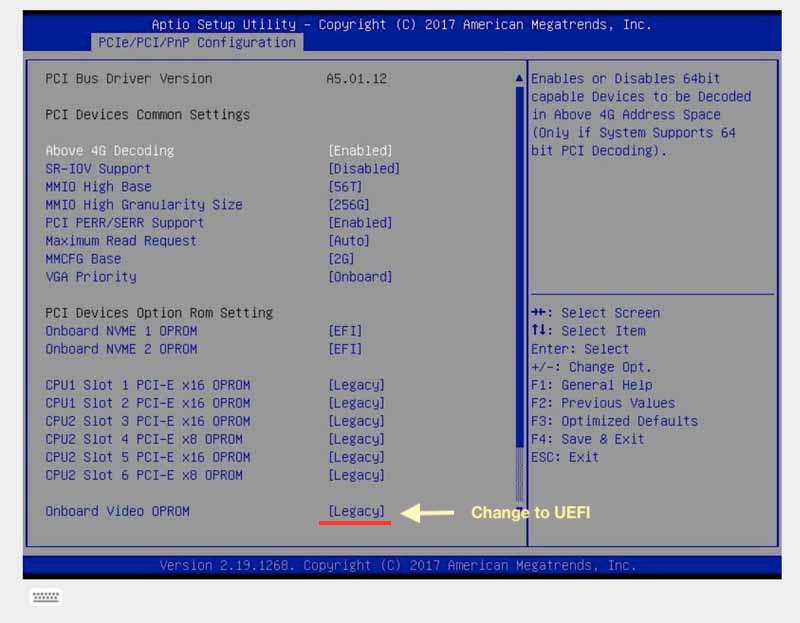The height and width of the screenshot is (623, 800).
Task: Select the PCIe/PCI/PnP Configuration tab
Action: (x=197, y=42)
